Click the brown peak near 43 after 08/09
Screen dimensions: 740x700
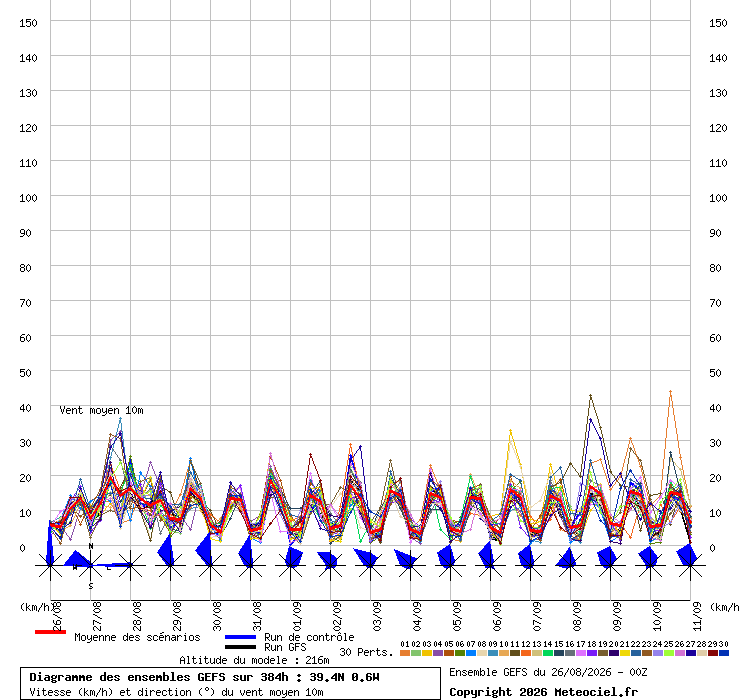pyautogui.click(x=590, y=396)
